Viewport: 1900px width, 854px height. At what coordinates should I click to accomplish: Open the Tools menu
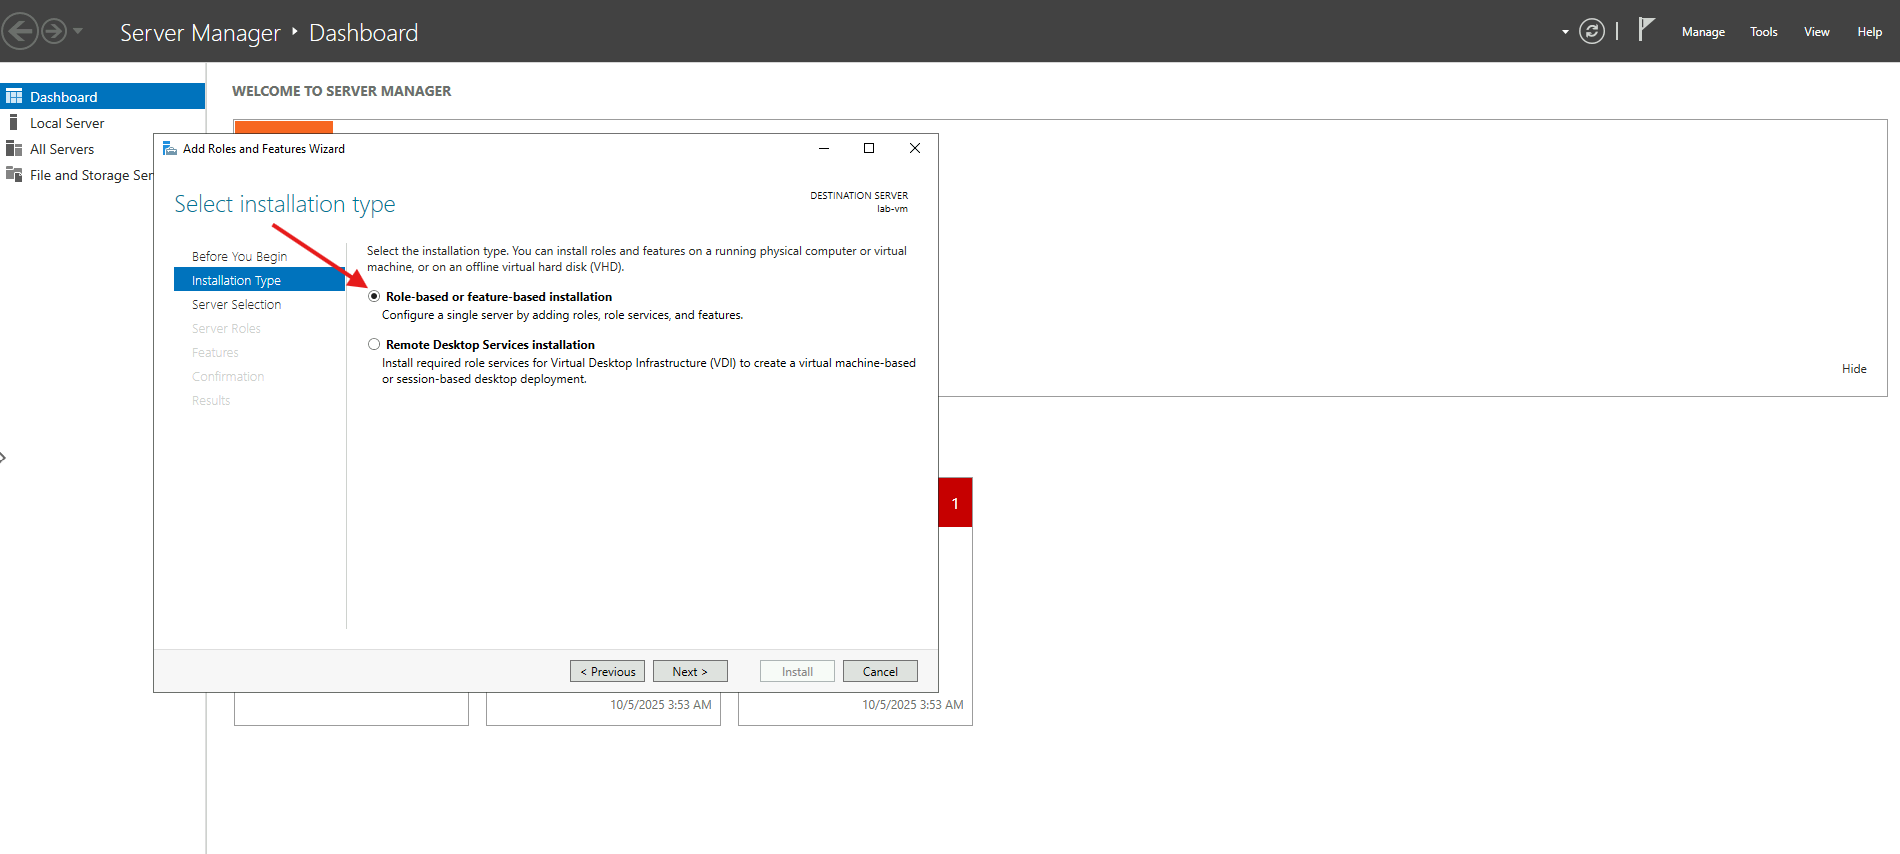pos(1764,32)
